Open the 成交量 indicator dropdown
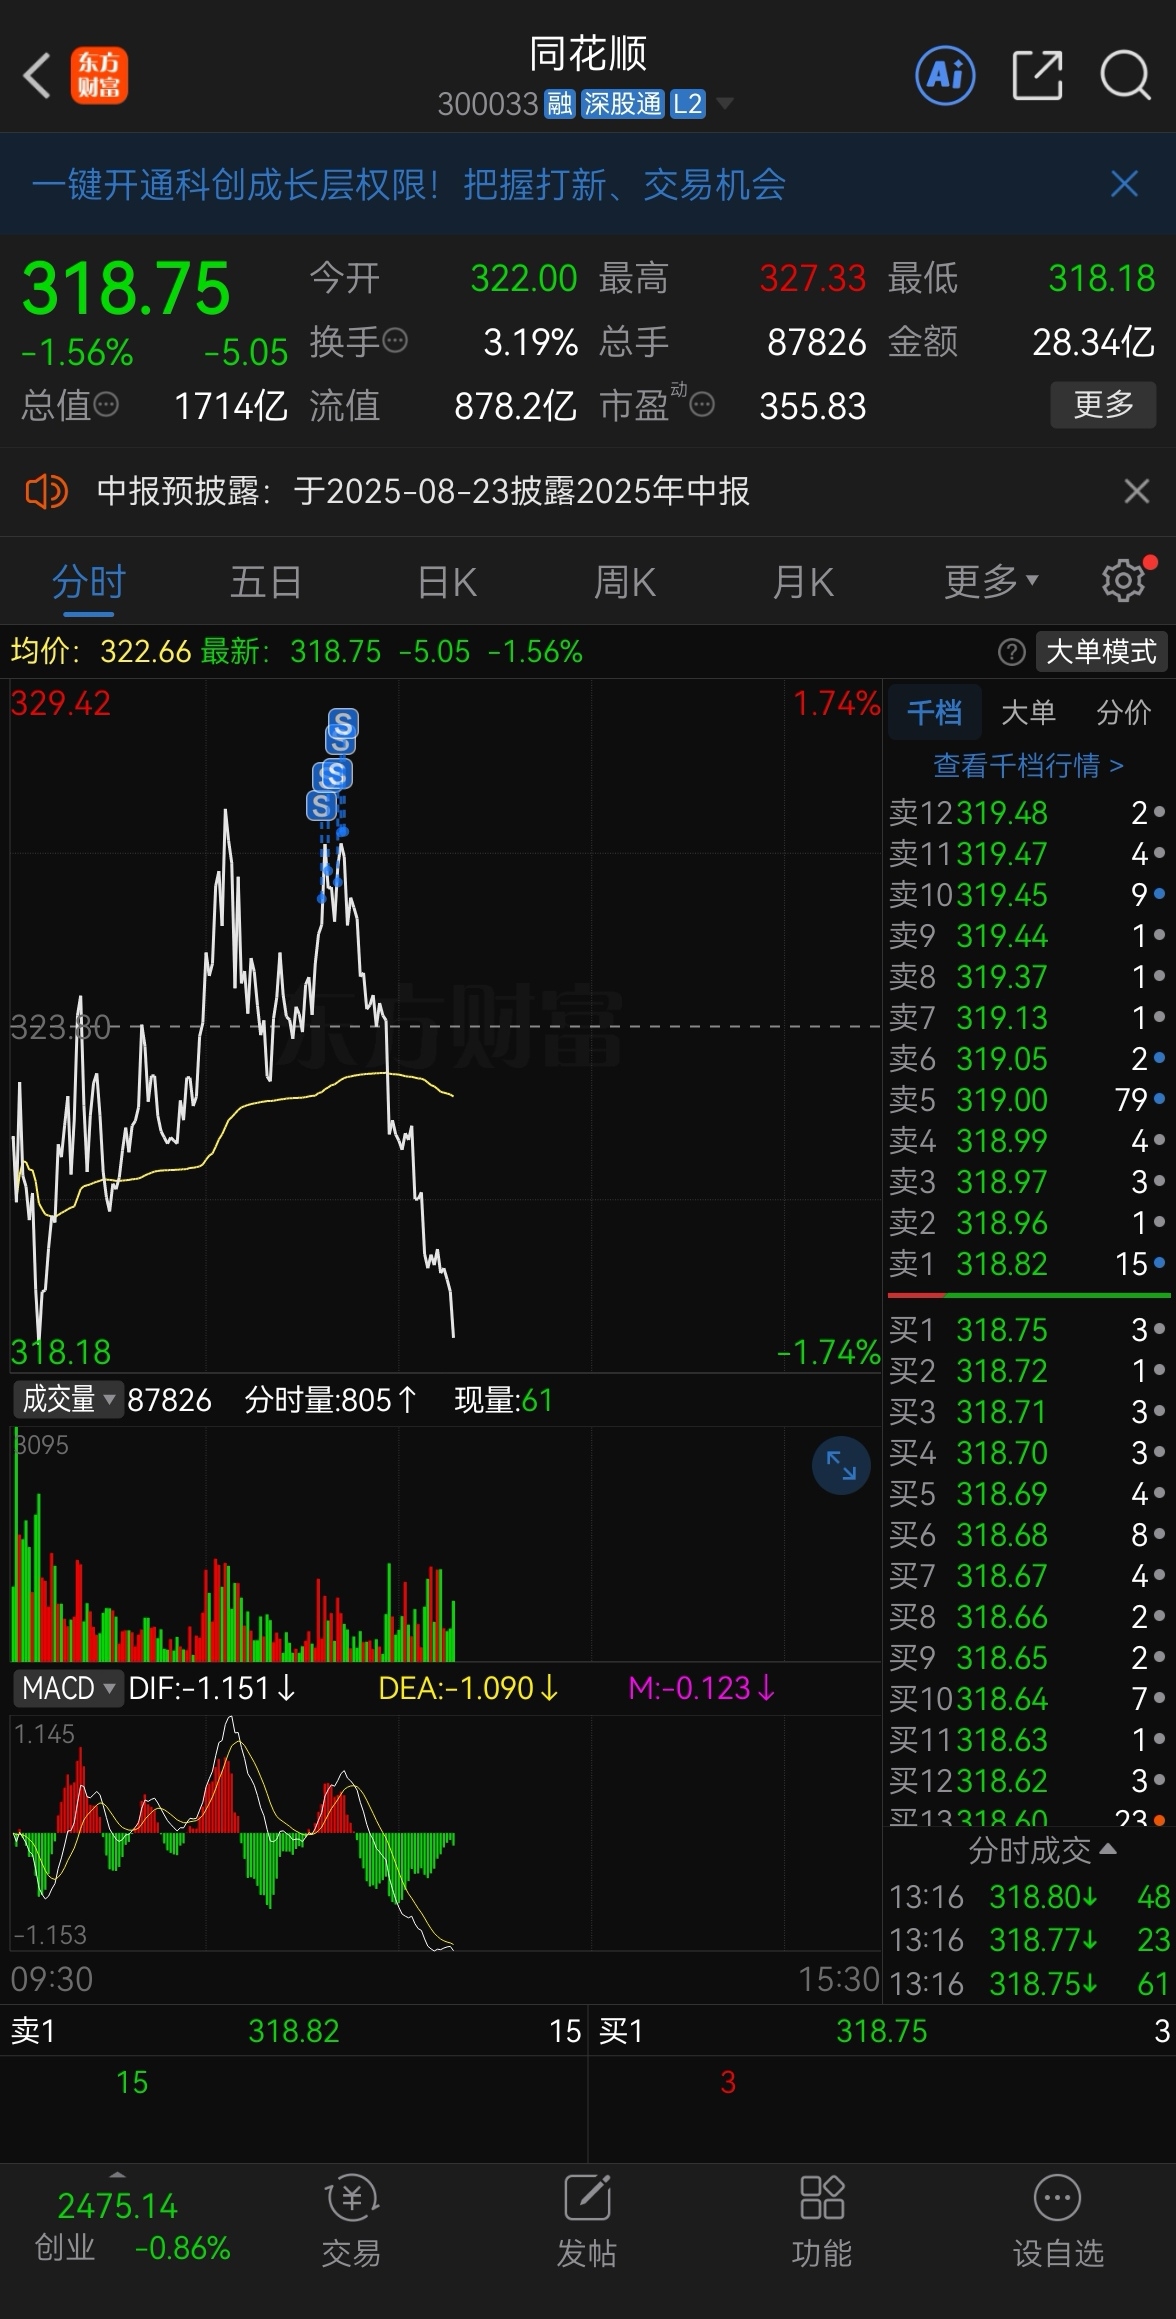This screenshot has height=2319, width=1176. (67, 1399)
